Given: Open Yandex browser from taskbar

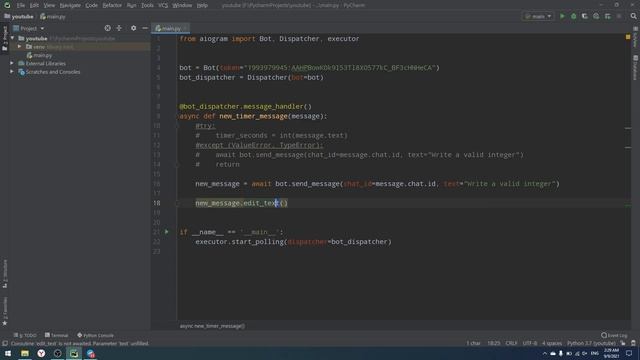Looking at the screenshot, I should (x=41, y=353).
